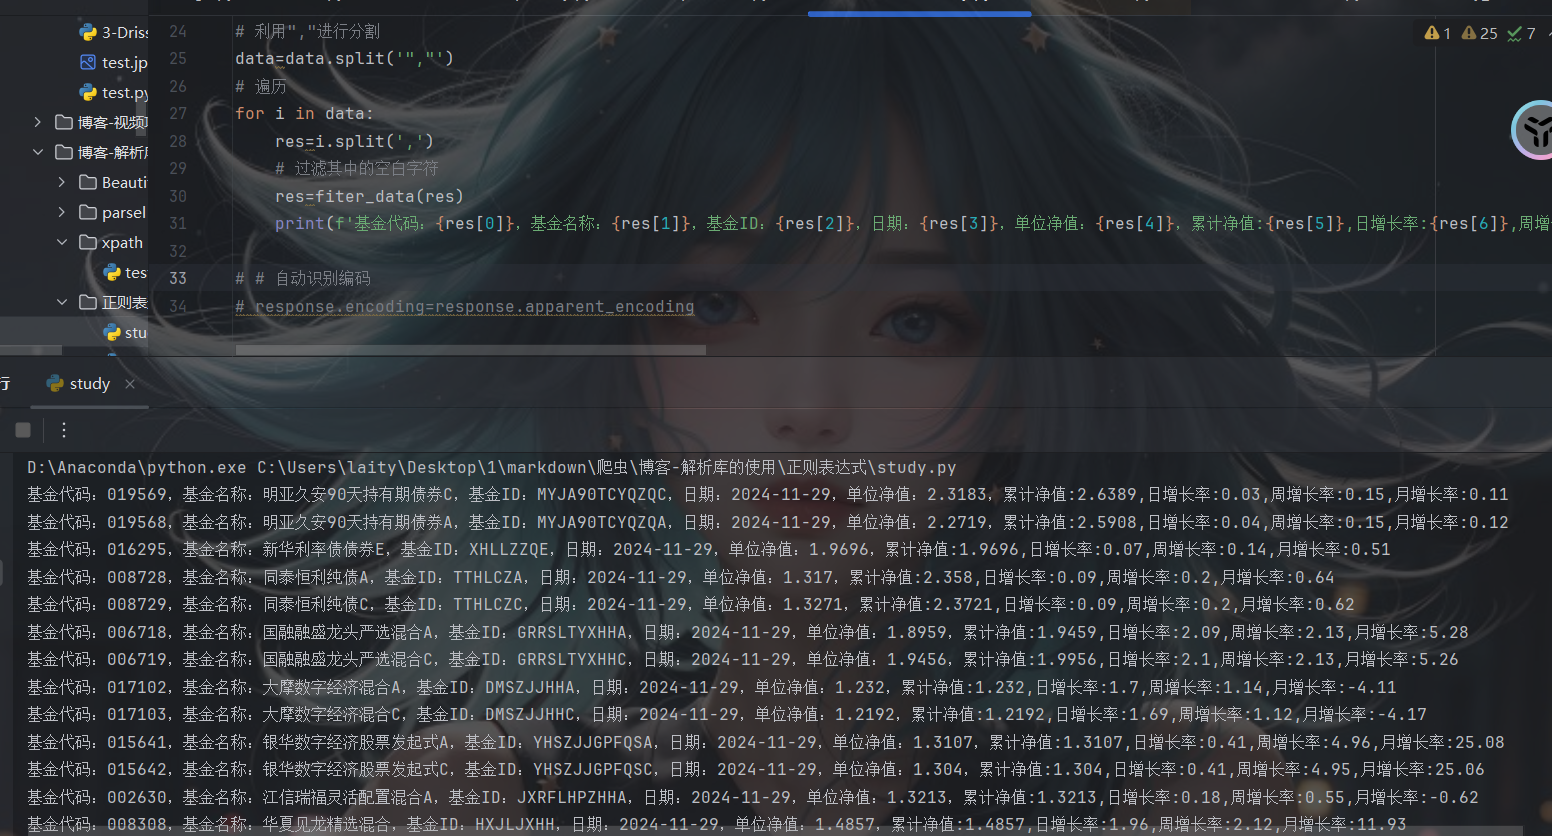Click output row for fund 015641
This screenshot has width=1552, height=836.
click(x=765, y=742)
